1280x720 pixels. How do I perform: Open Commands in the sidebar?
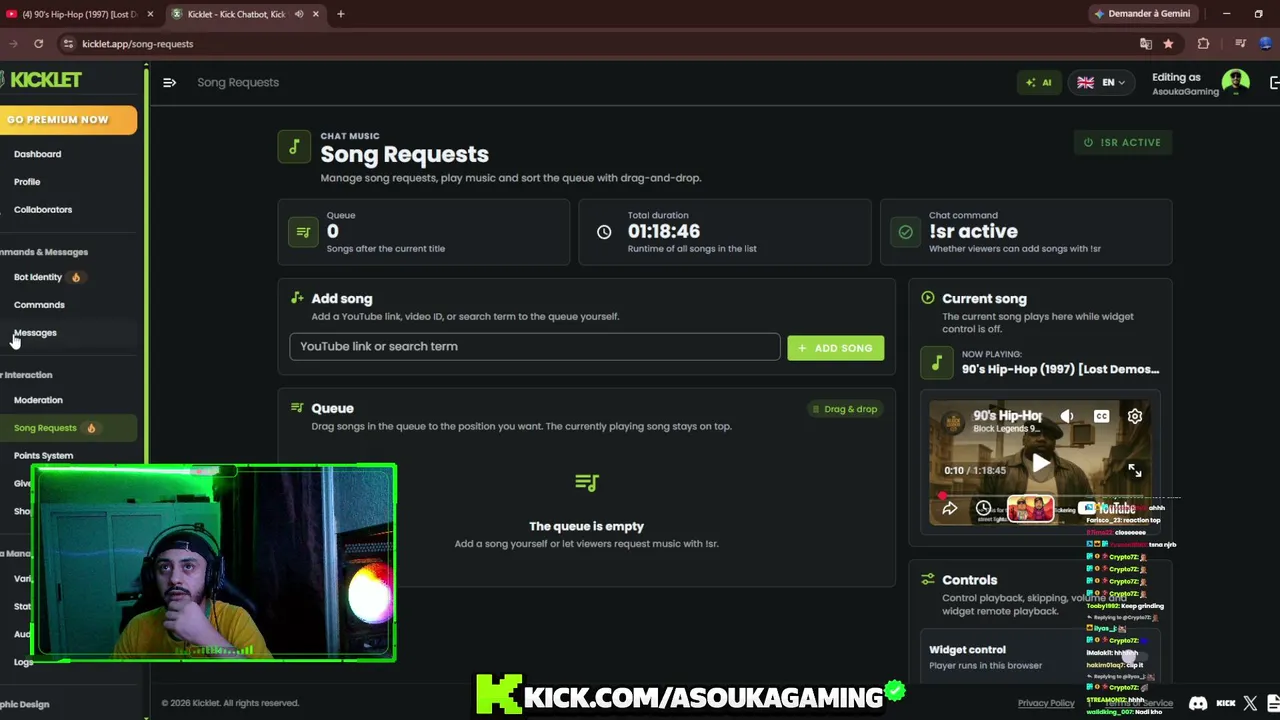point(39,305)
